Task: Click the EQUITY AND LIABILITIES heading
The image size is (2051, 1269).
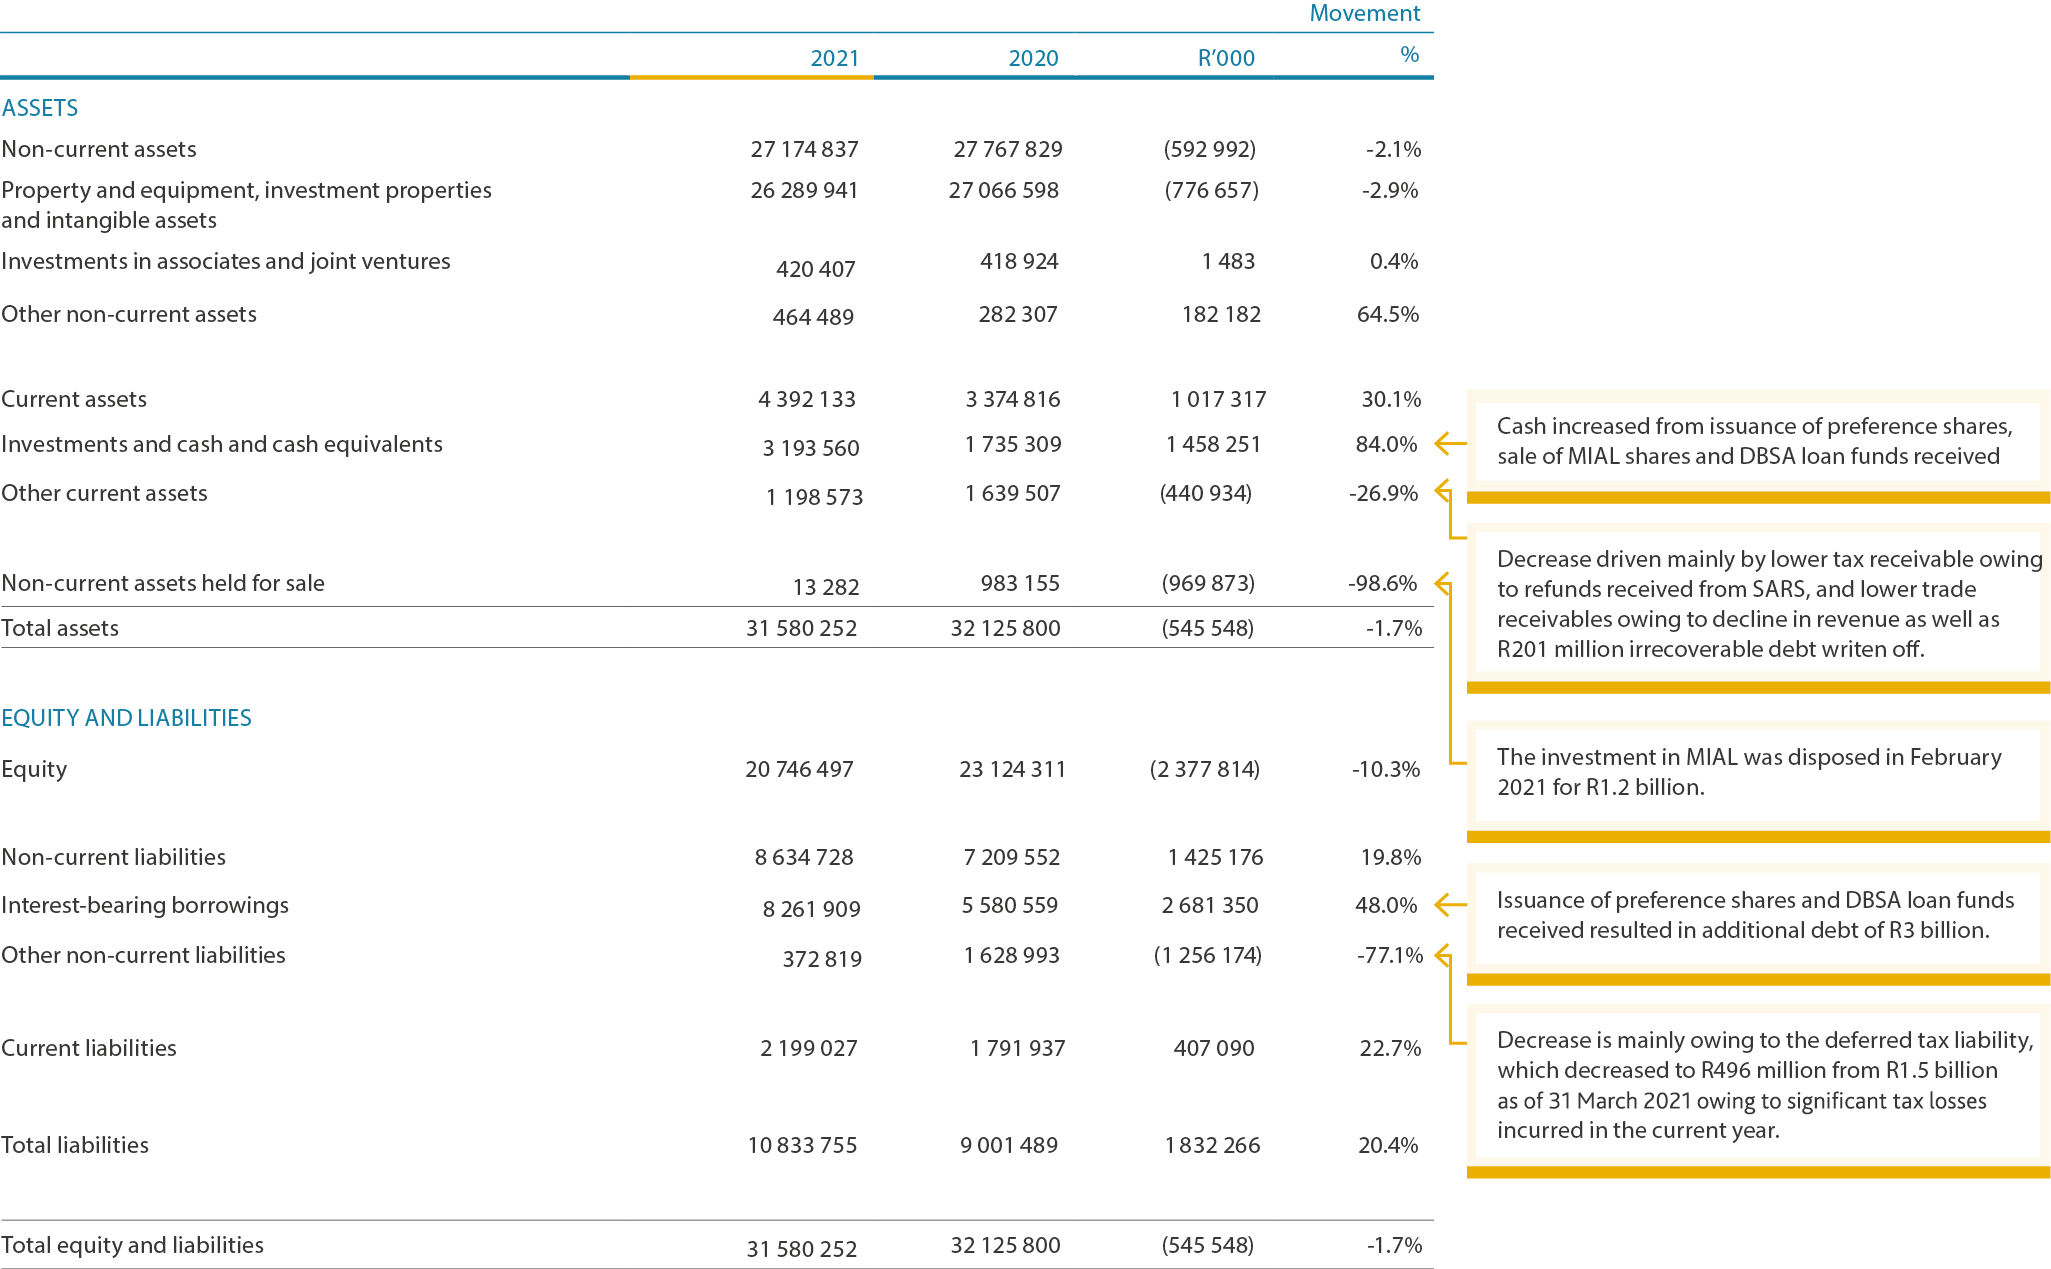Action: click(x=126, y=718)
